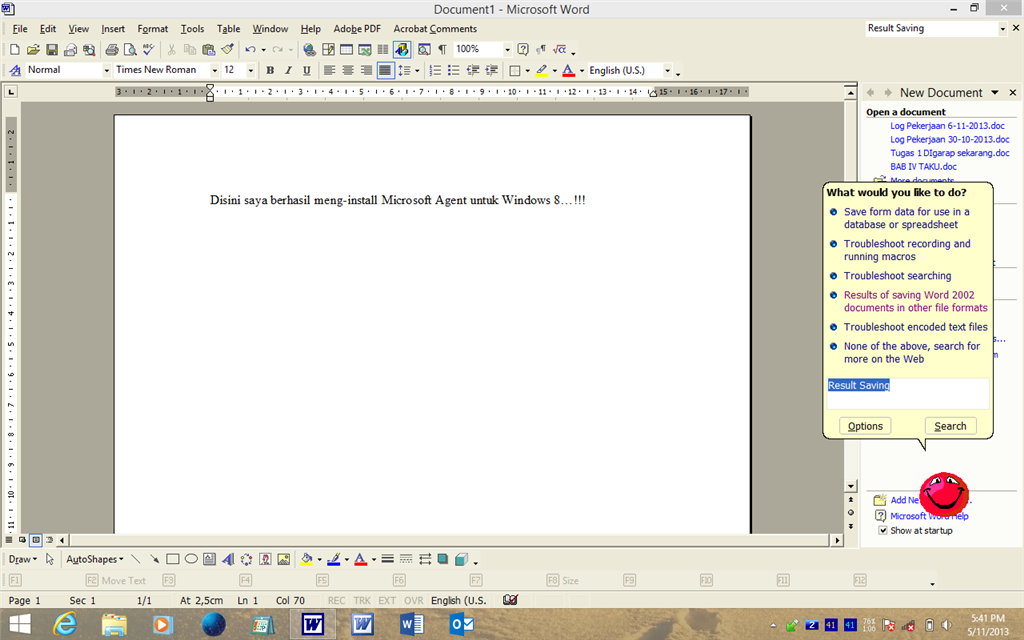Turn off Justify alignment
1024x640 pixels.
point(385,71)
